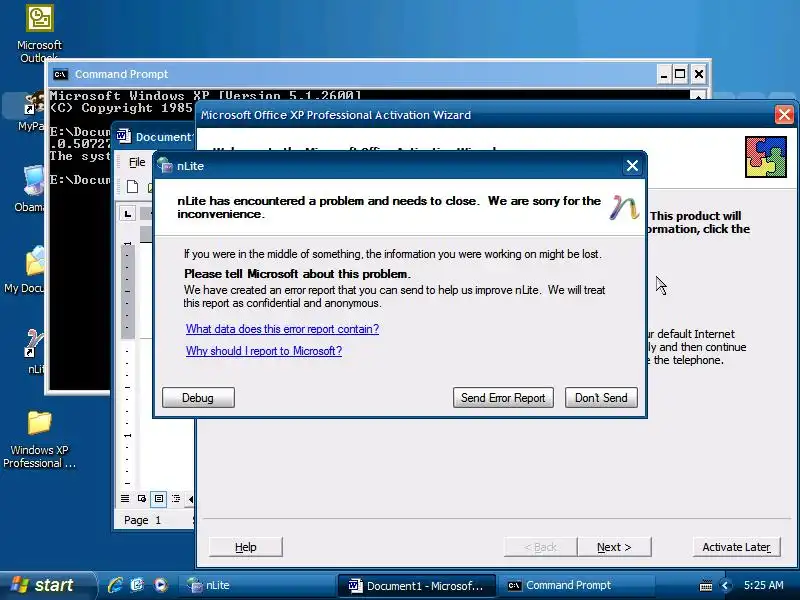Launch Internet Explorer from Quick Launch
Viewport: 800px width, 600px height.
(115, 585)
